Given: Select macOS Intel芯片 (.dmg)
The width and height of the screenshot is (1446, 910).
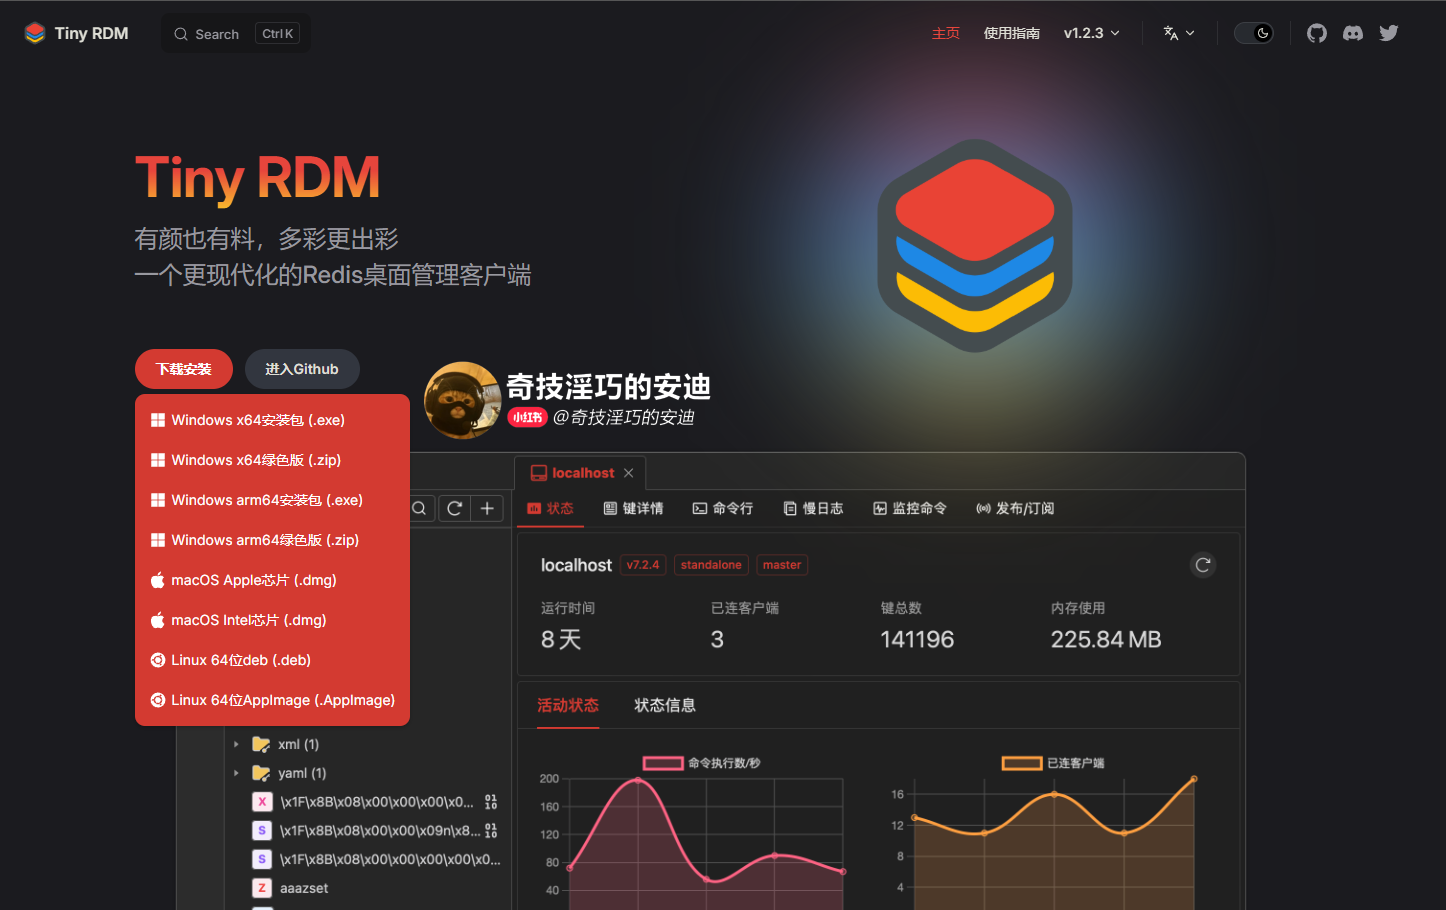Looking at the screenshot, I should [x=272, y=620].
